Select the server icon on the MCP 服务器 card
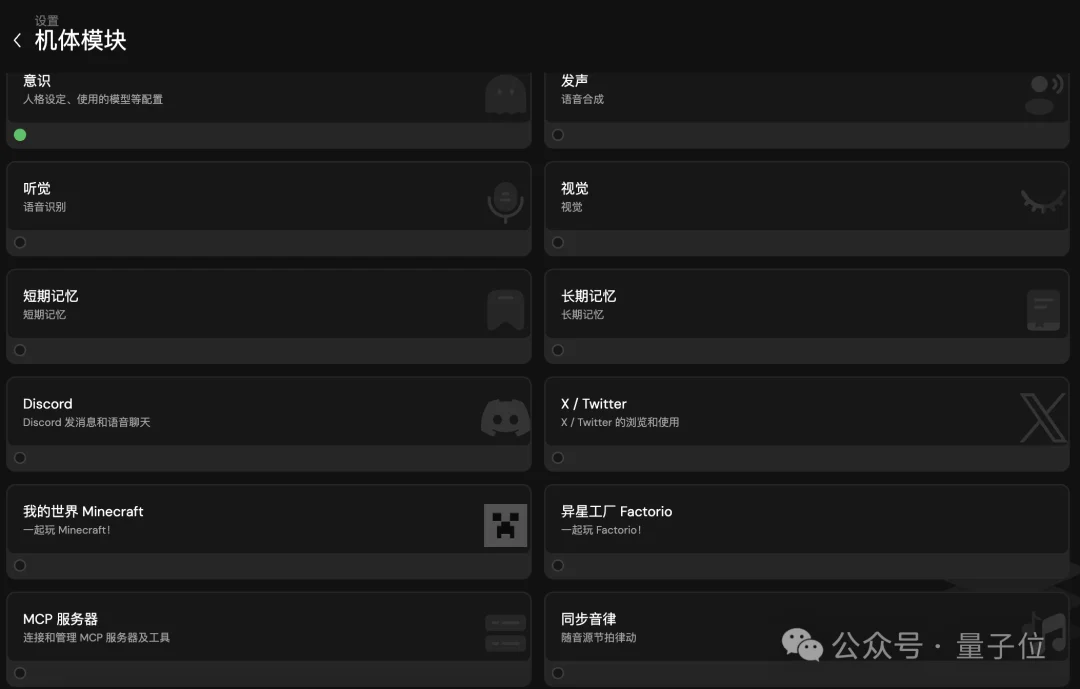The image size is (1080, 689). pos(504,633)
